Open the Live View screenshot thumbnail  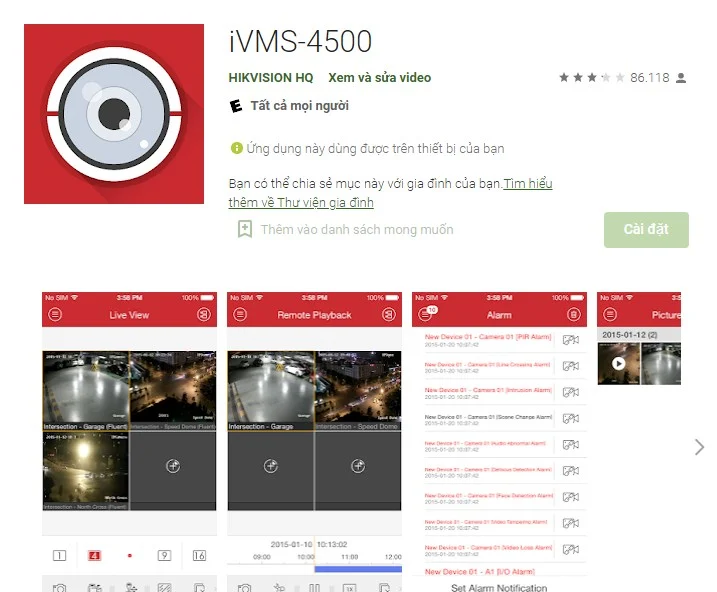click(x=129, y=442)
